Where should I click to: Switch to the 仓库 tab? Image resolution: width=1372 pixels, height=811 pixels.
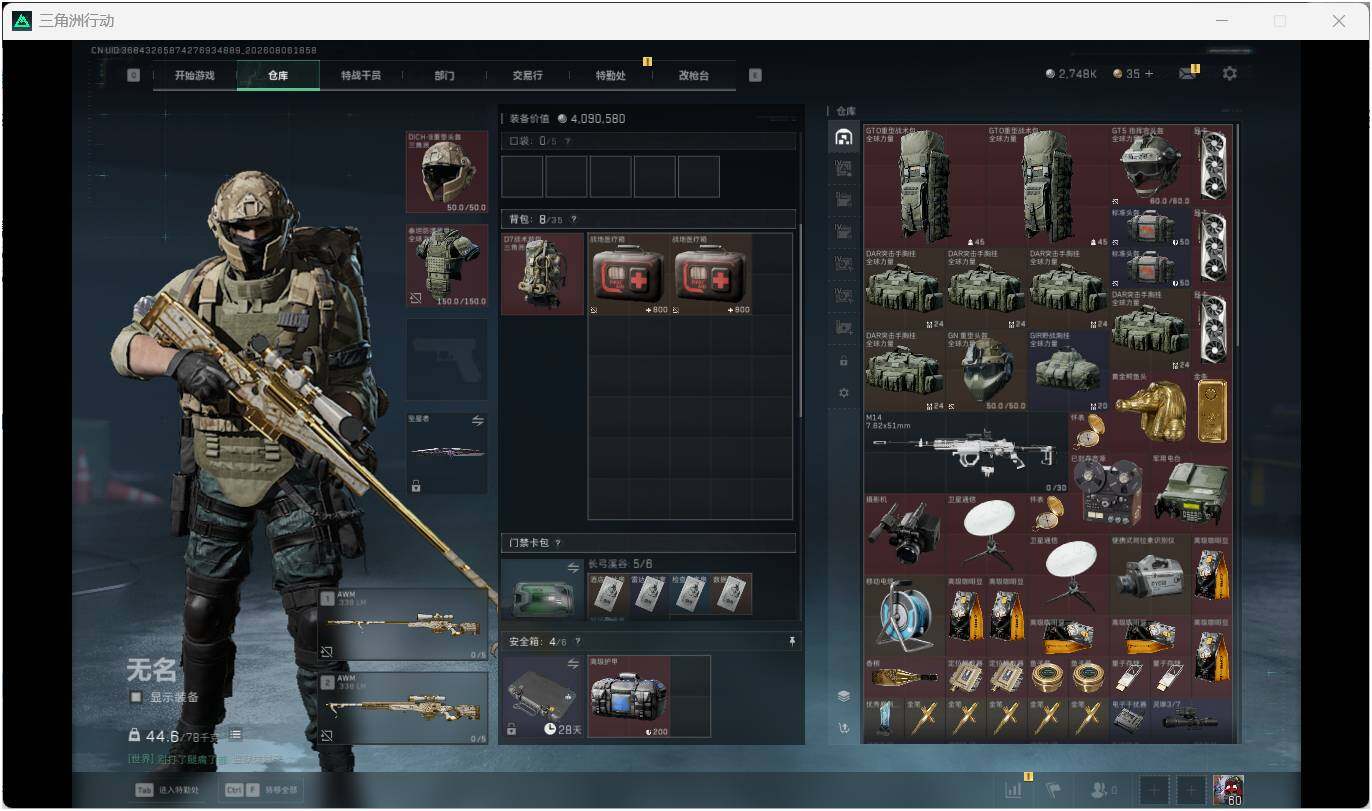point(278,75)
